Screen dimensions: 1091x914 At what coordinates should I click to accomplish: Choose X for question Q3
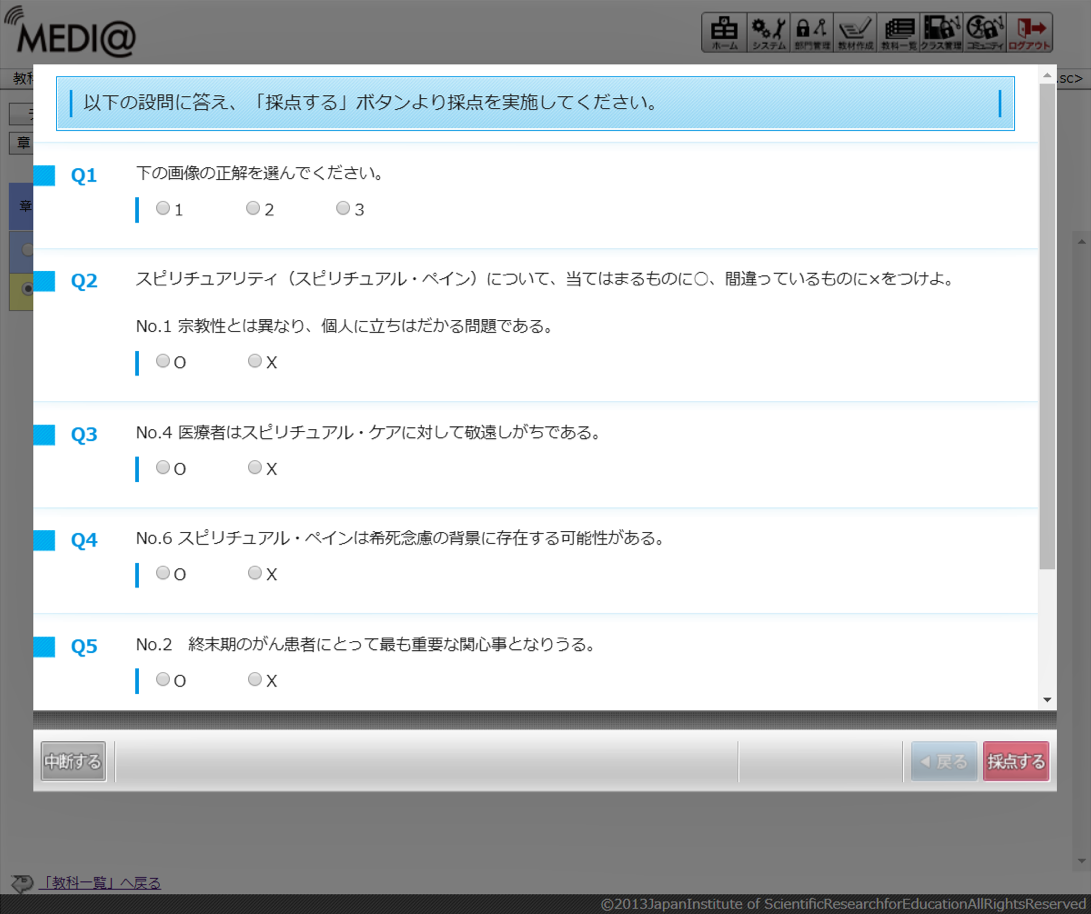(x=255, y=467)
